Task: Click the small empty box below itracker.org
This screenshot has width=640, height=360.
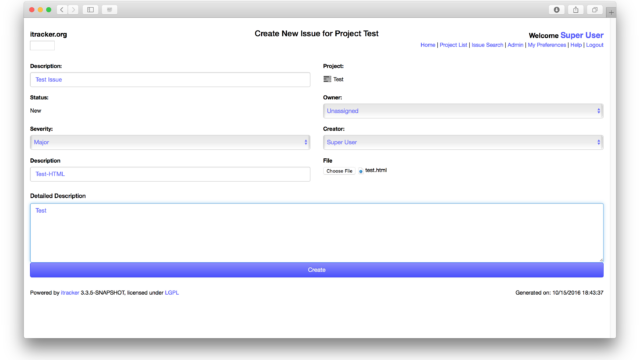Action: click(x=42, y=45)
